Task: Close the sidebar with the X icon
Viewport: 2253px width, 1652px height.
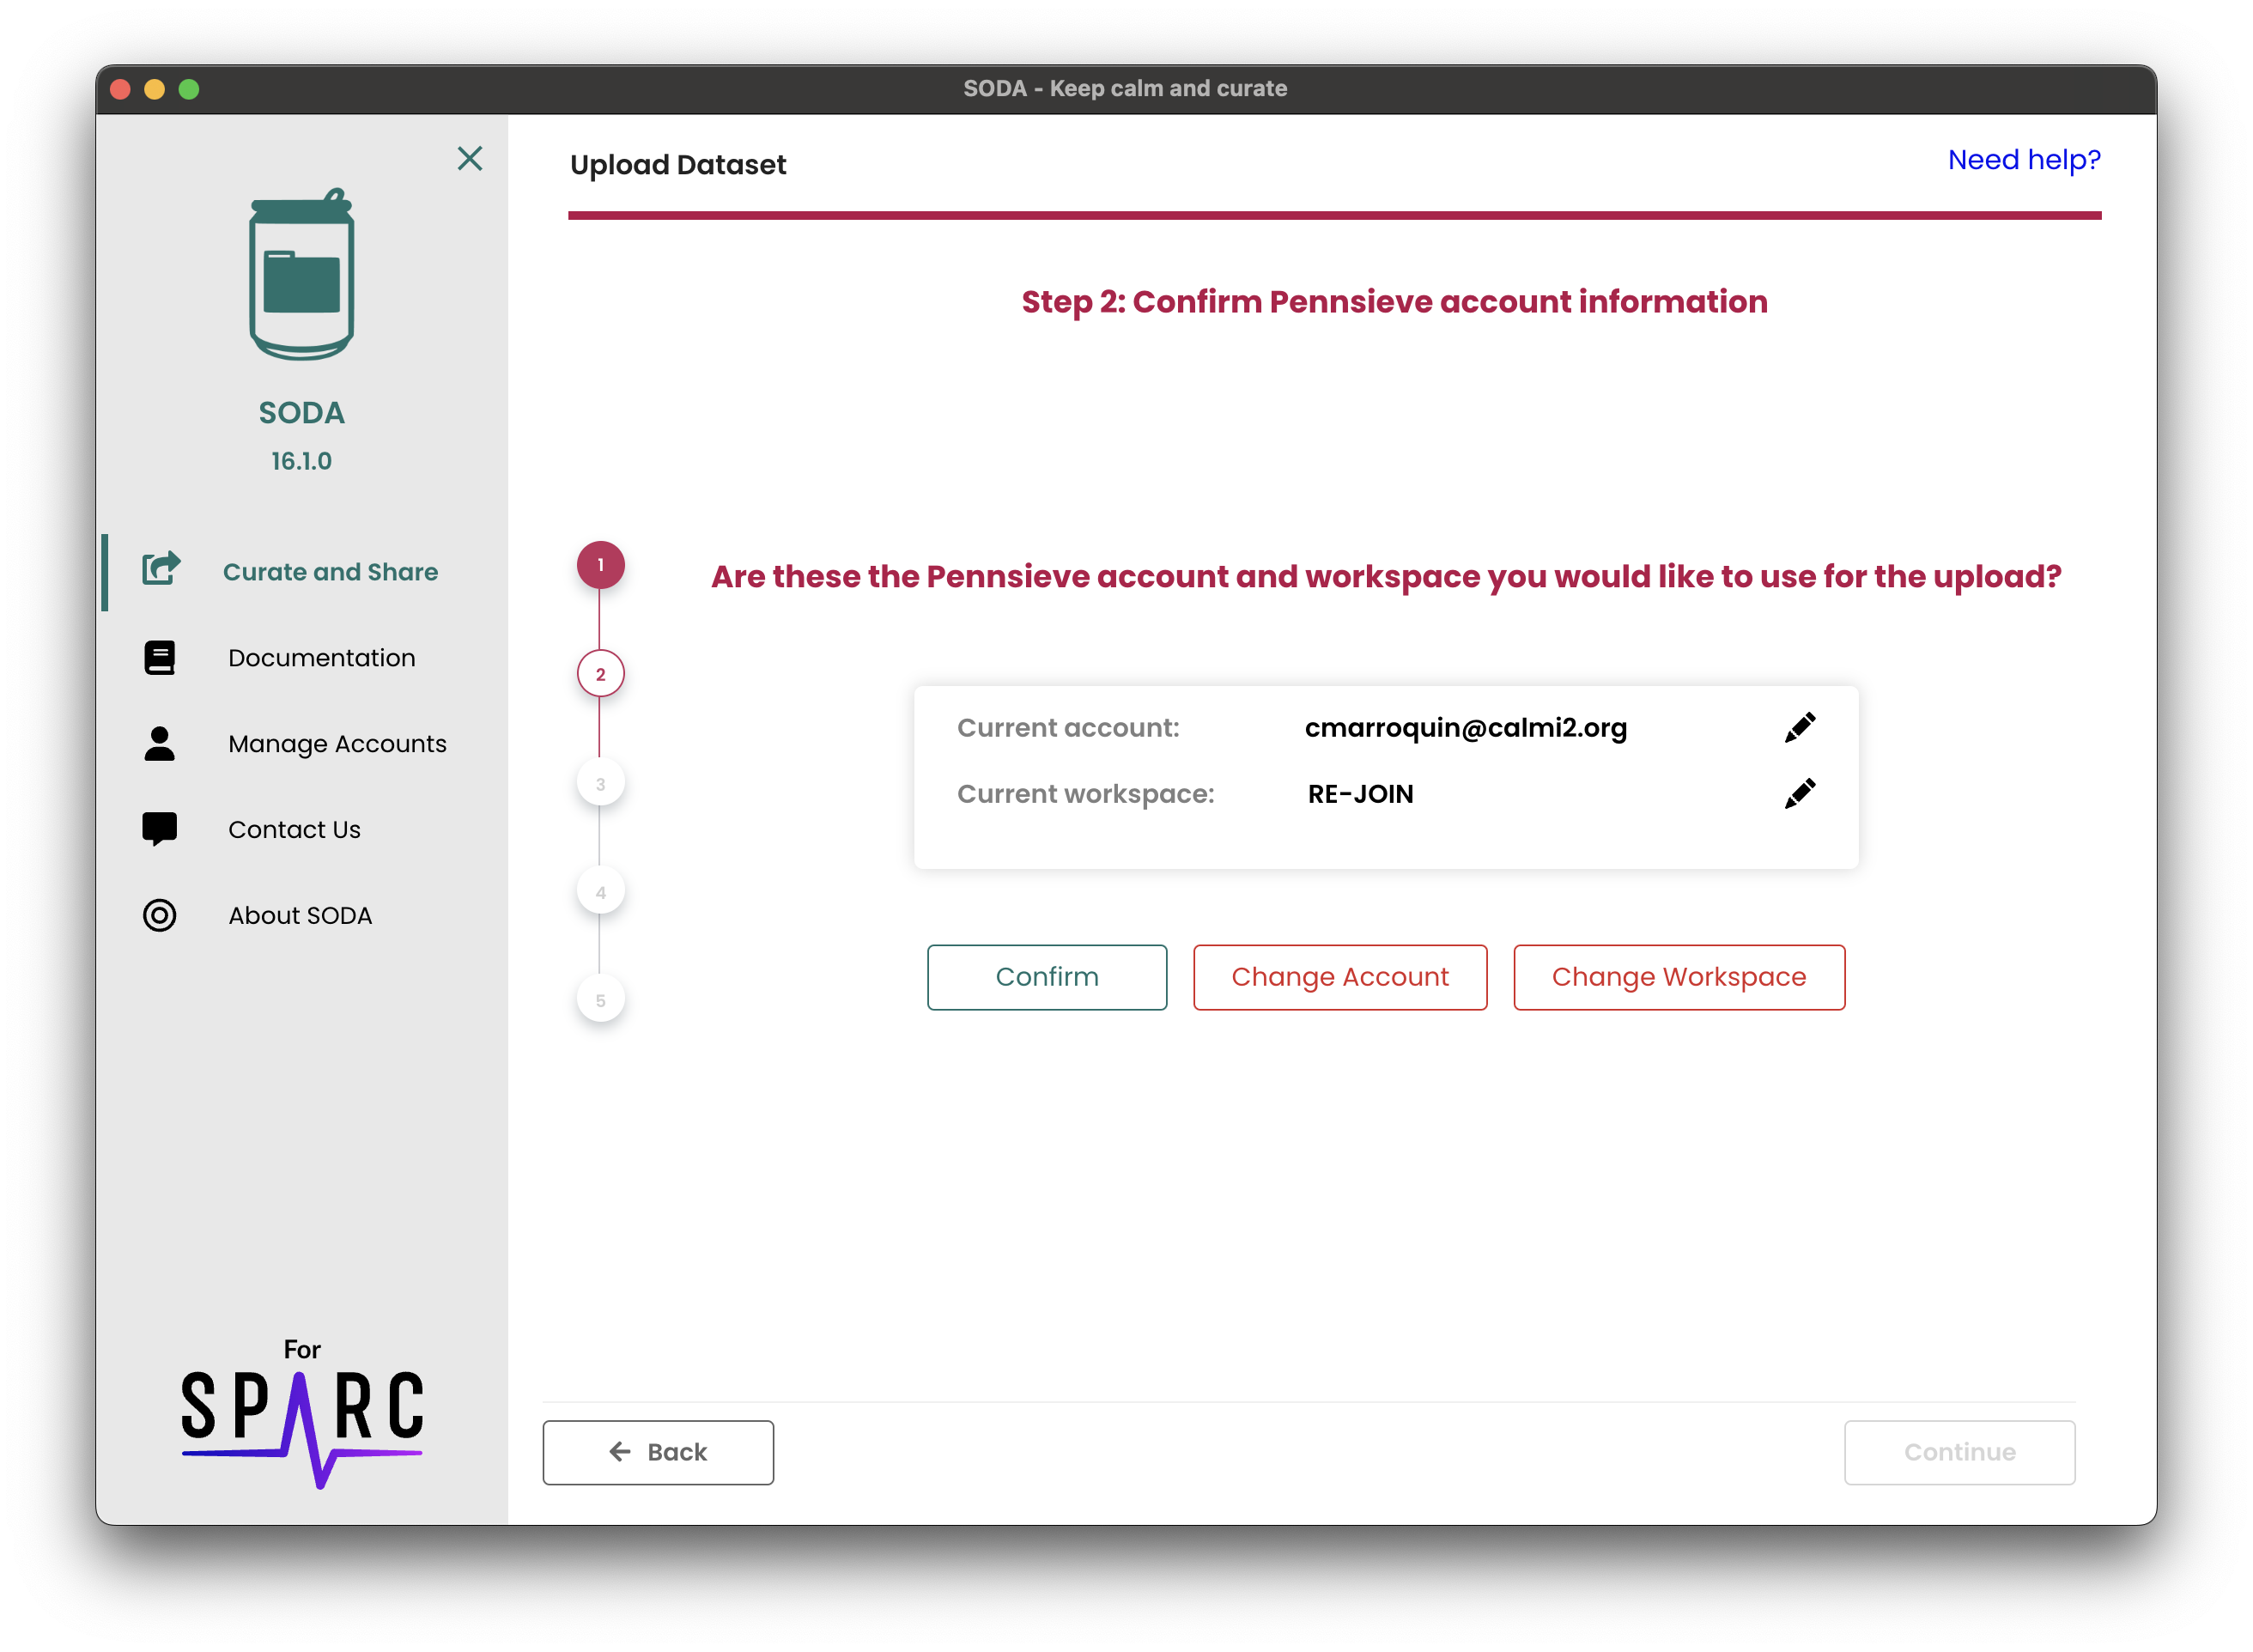Action: pos(470,158)
